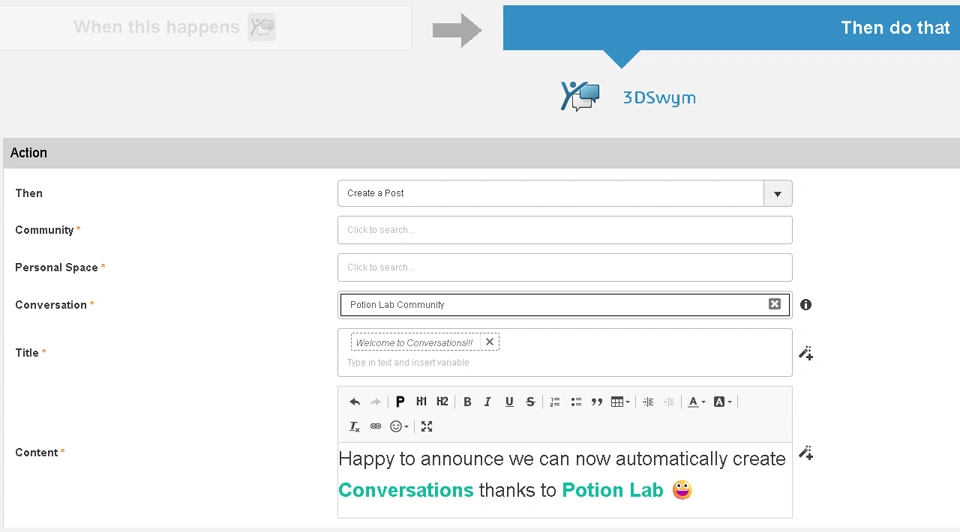Viewport: 960px width, 532px height.
Task: Insert variable into Title using wand icon
Action: (x=806, y=353)
